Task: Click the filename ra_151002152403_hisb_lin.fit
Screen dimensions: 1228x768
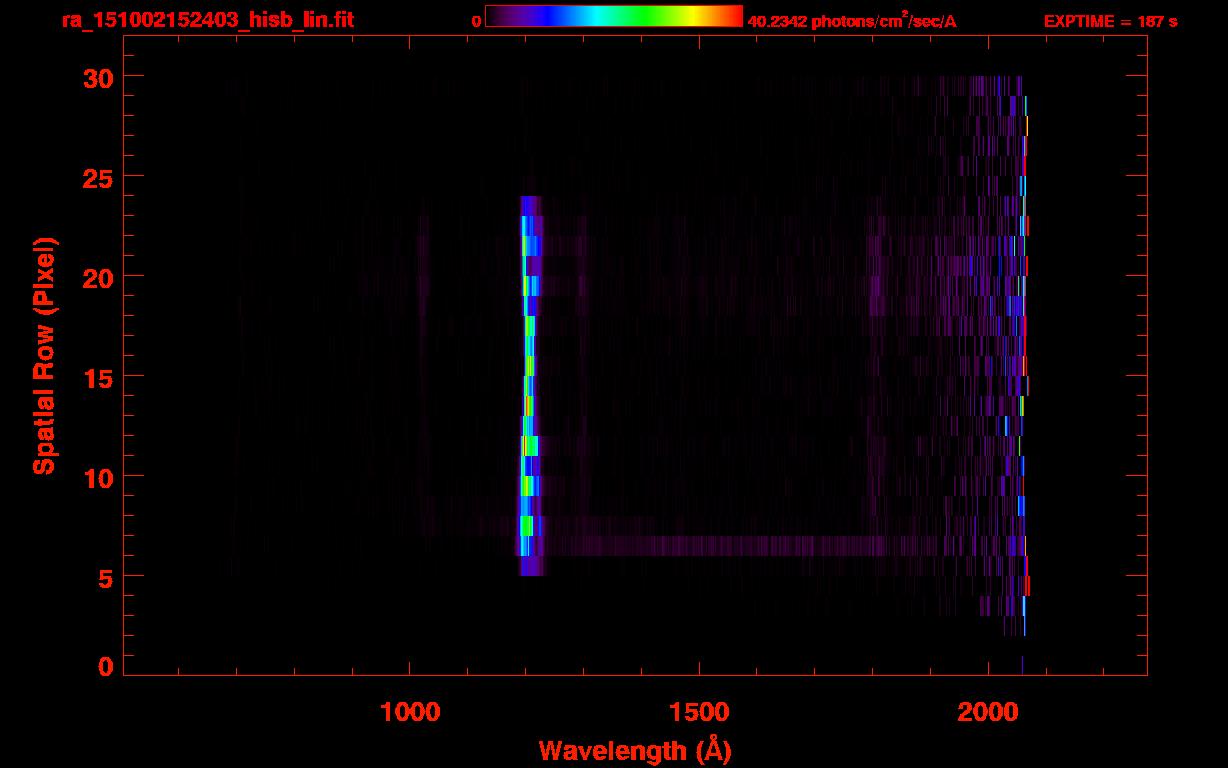Action: coord(207,20)
